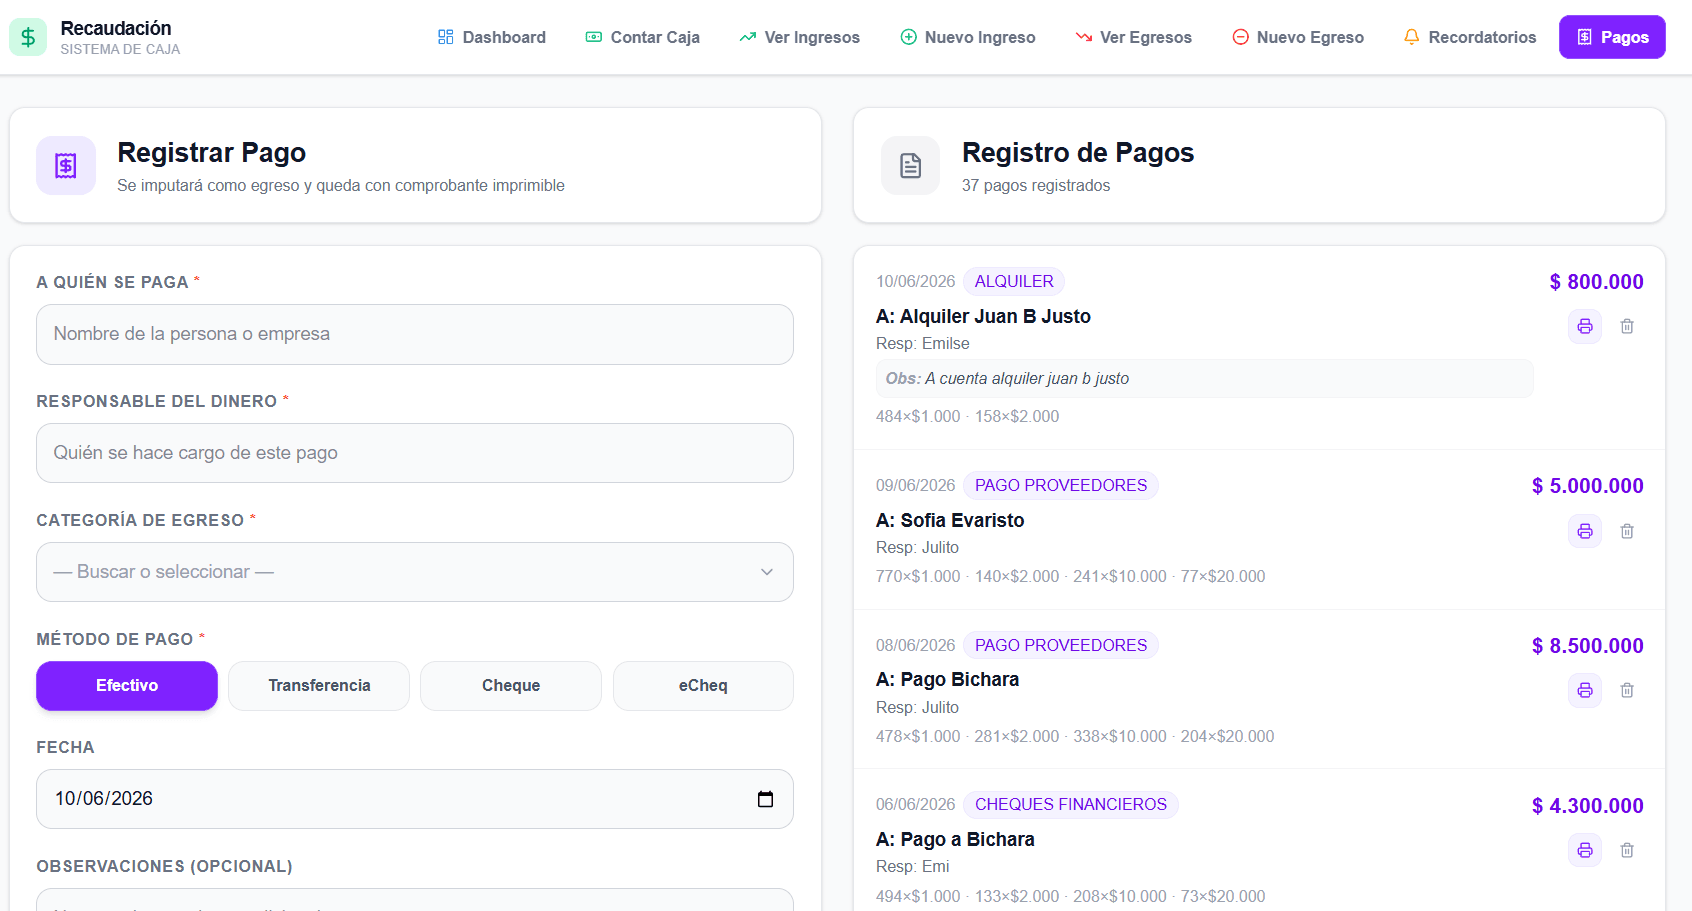Click the 08/06/2026 PAGO PROVEEDORES tag
The width and height of the screenshot is (1692, 911).
1061,646
